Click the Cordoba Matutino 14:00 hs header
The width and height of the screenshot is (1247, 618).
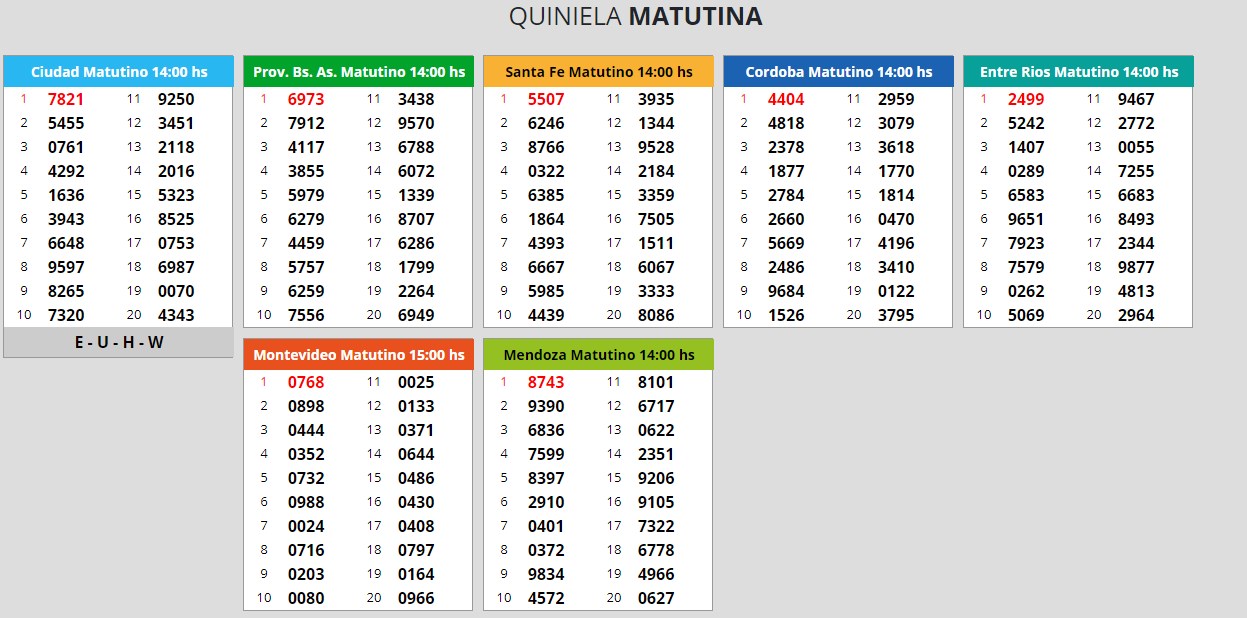838,72
